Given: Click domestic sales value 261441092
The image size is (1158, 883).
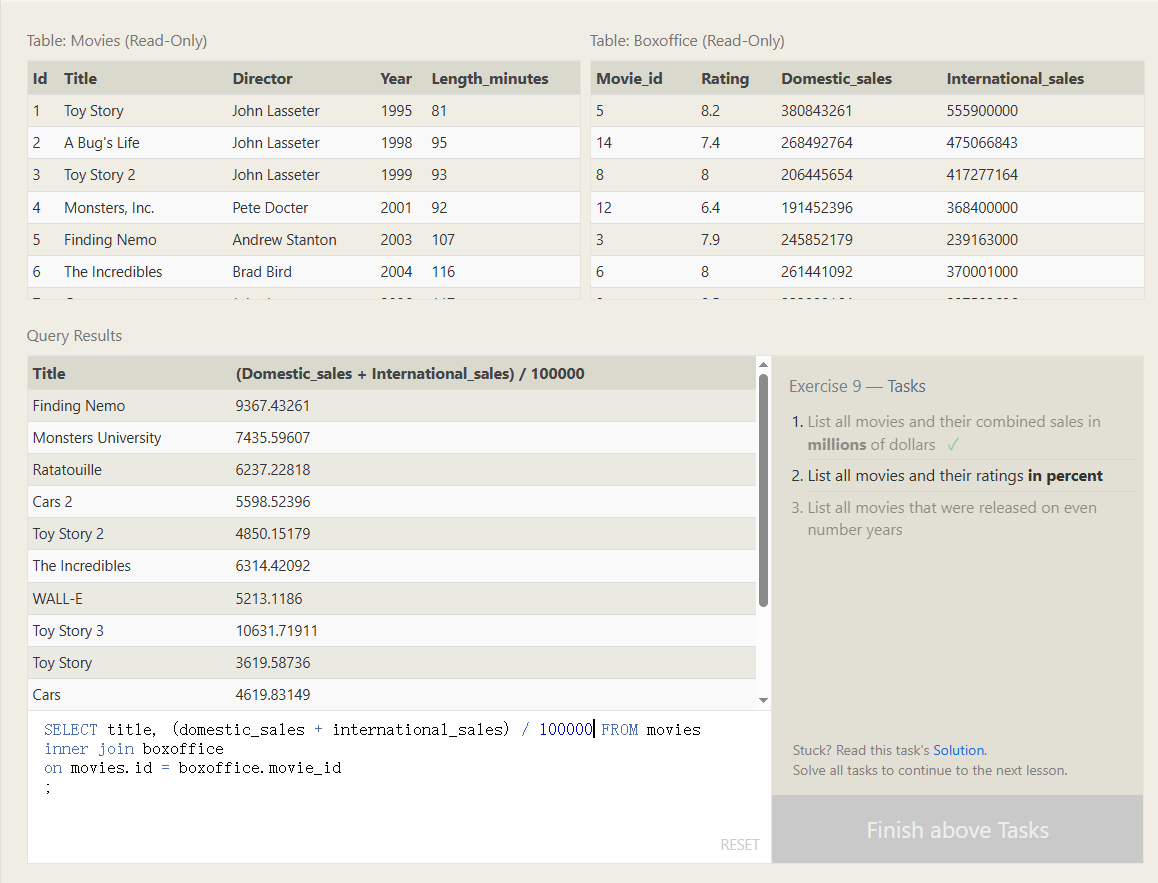Looking at the screenshot, I should point(817,272).
